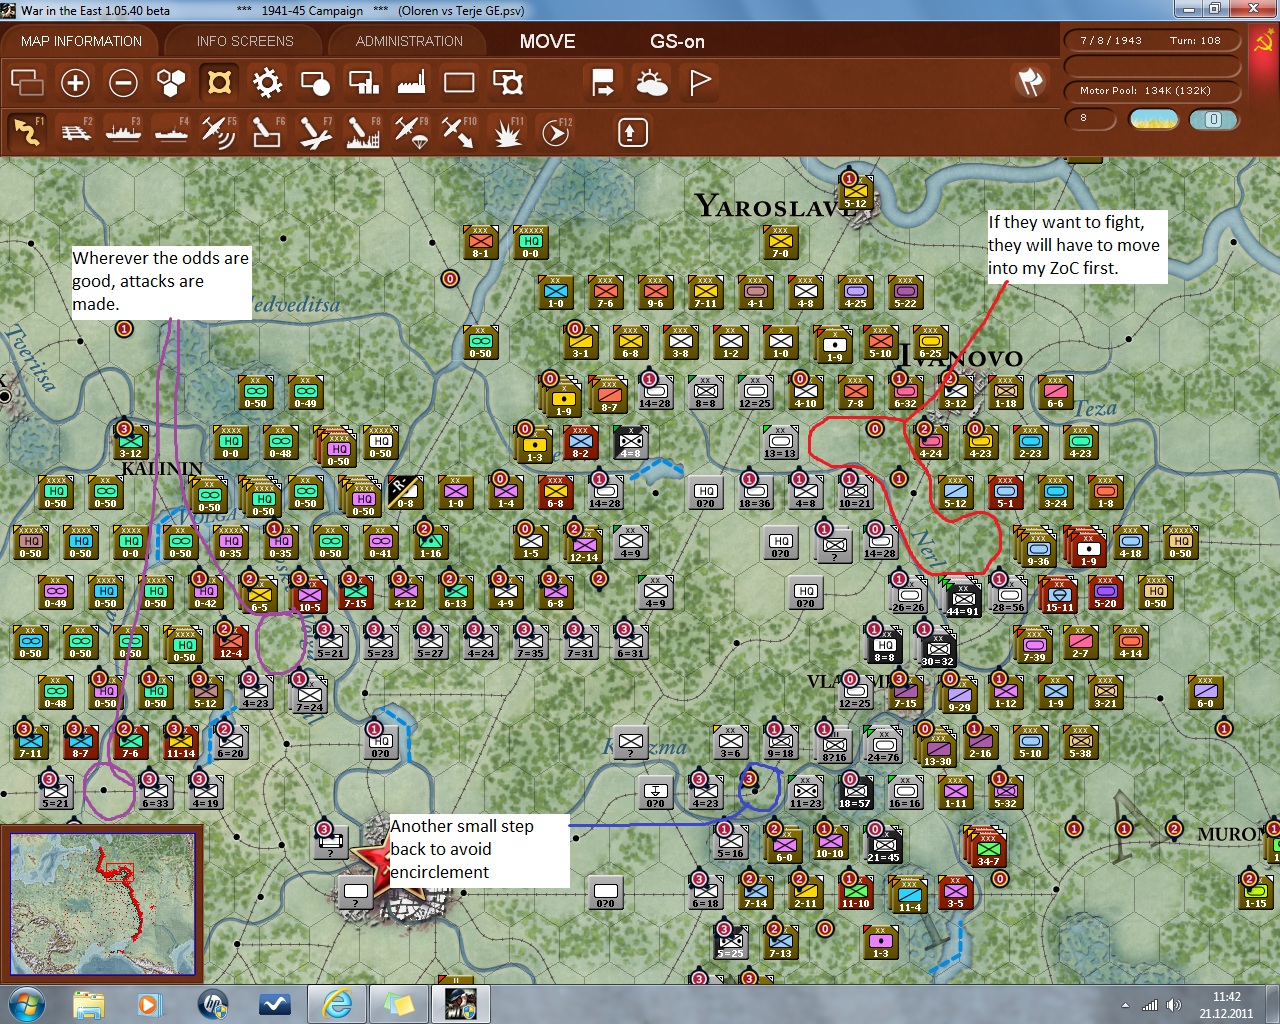Screen dimensions: 1280x1024
Task: Open the taskbar media player icon
Action: coord(149,1004)
